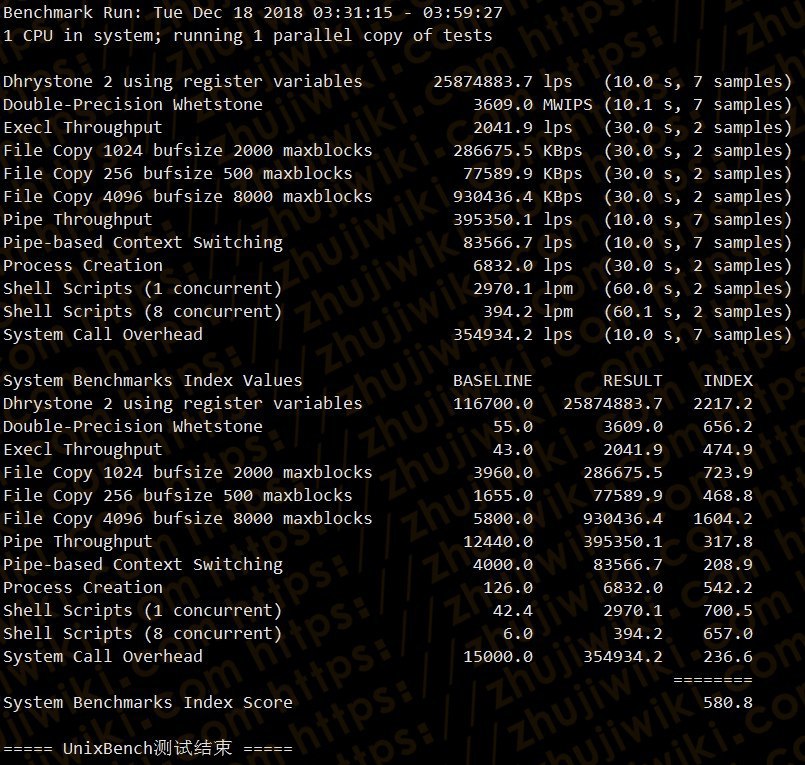Viewport: 805px width, 765px height.
Task: Click 'System Benchmarks Index Values' heading
Action: point(153,380)
